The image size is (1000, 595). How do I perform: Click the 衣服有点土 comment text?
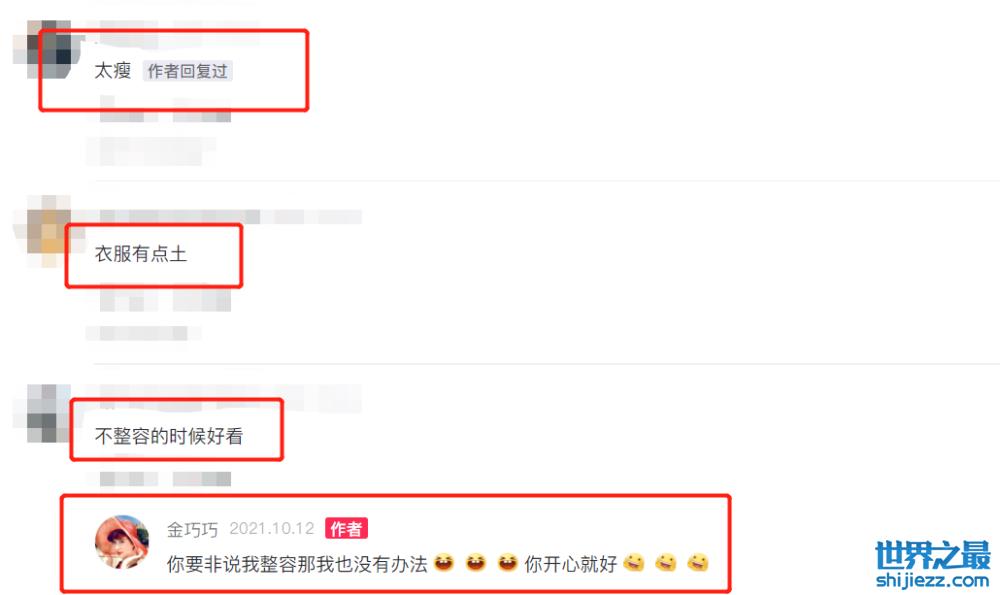point(141,254)
